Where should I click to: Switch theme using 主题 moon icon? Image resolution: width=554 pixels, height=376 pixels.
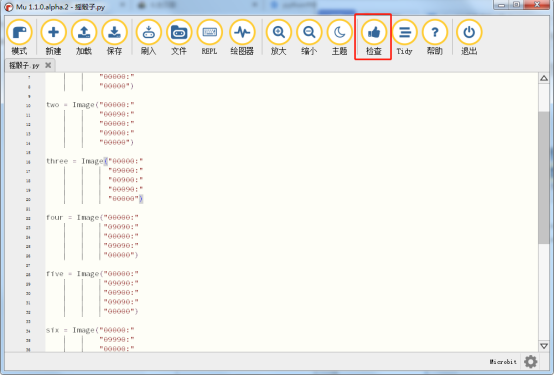point(340,37)
